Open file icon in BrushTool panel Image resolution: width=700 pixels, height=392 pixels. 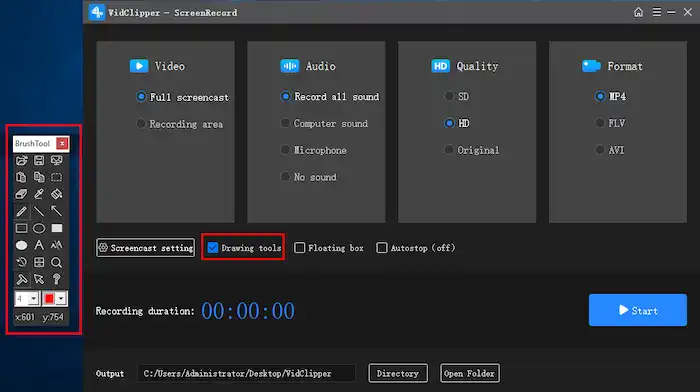click(x=21, y=160)
